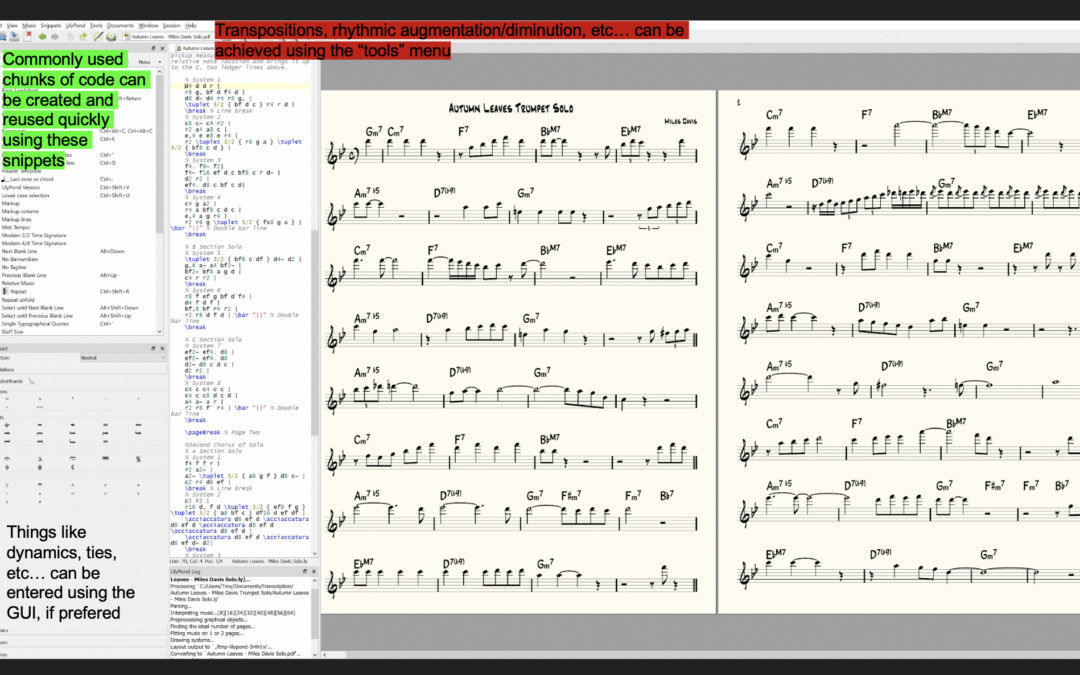Select the 'LilyPond Version' snippet
The height and width of the screenshot is (675, 1080).
(21, 187)
